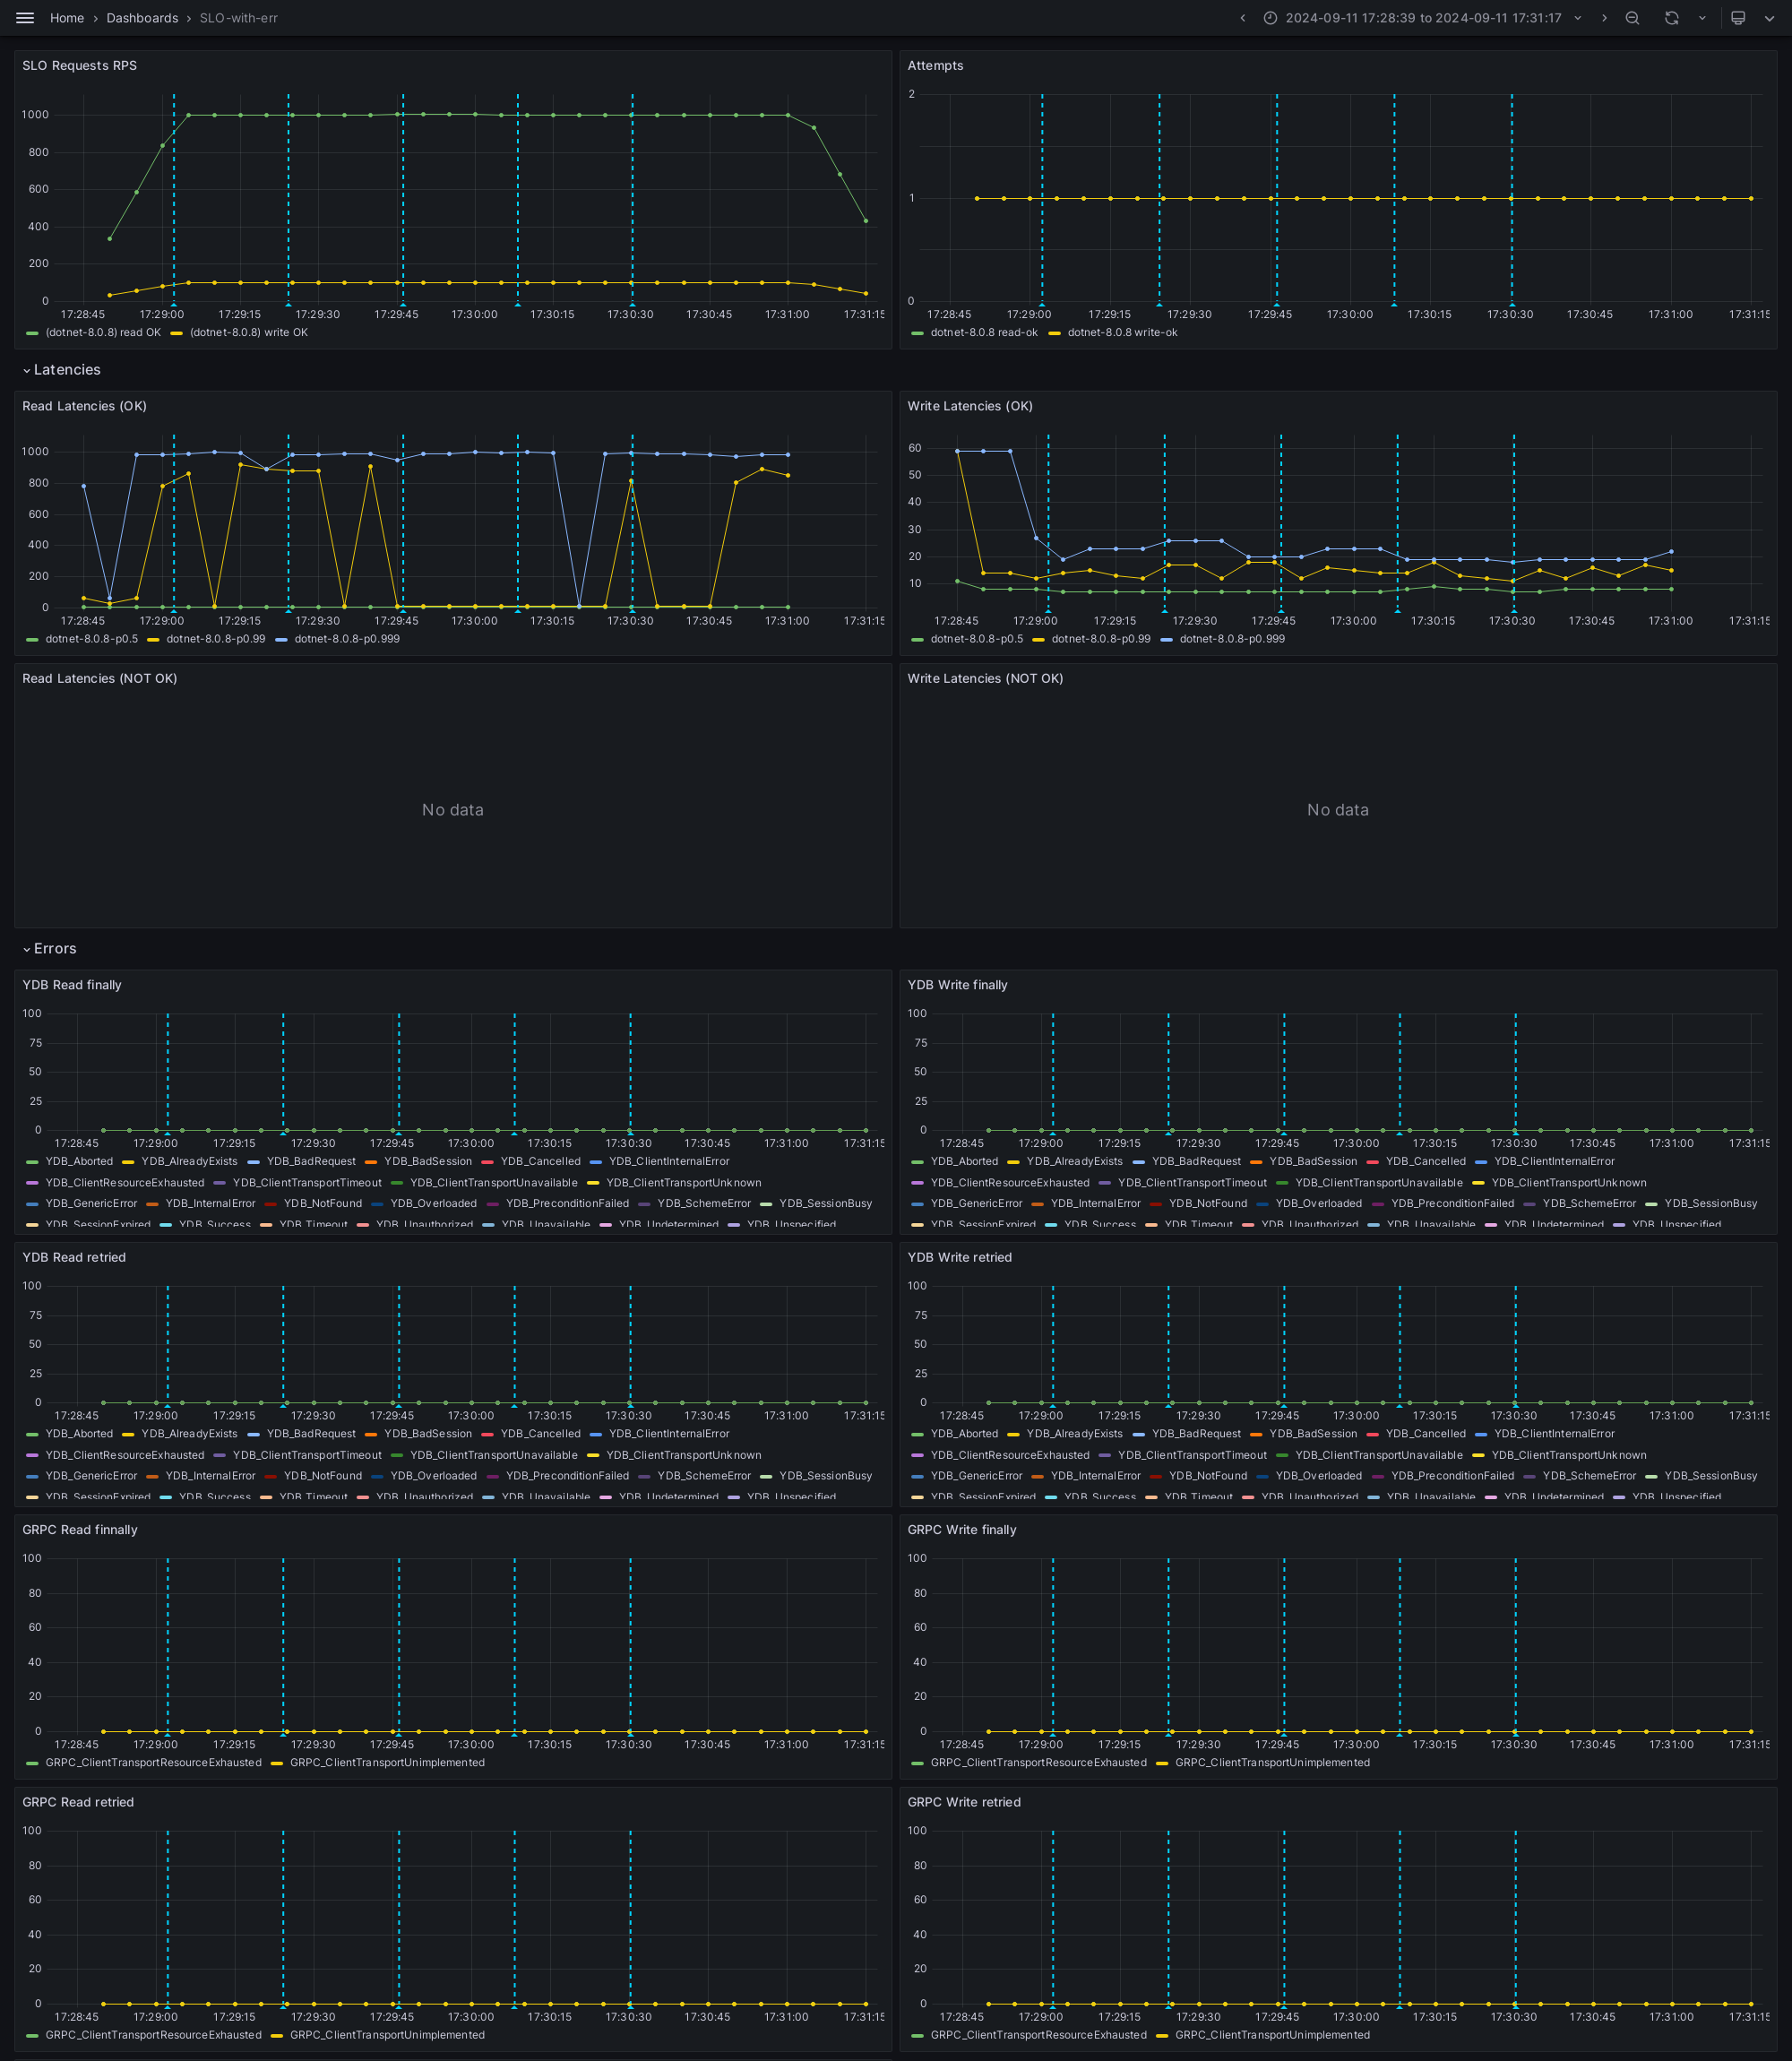Open the Write Latencies (NOT OK) panel menu

pos(985,678)
